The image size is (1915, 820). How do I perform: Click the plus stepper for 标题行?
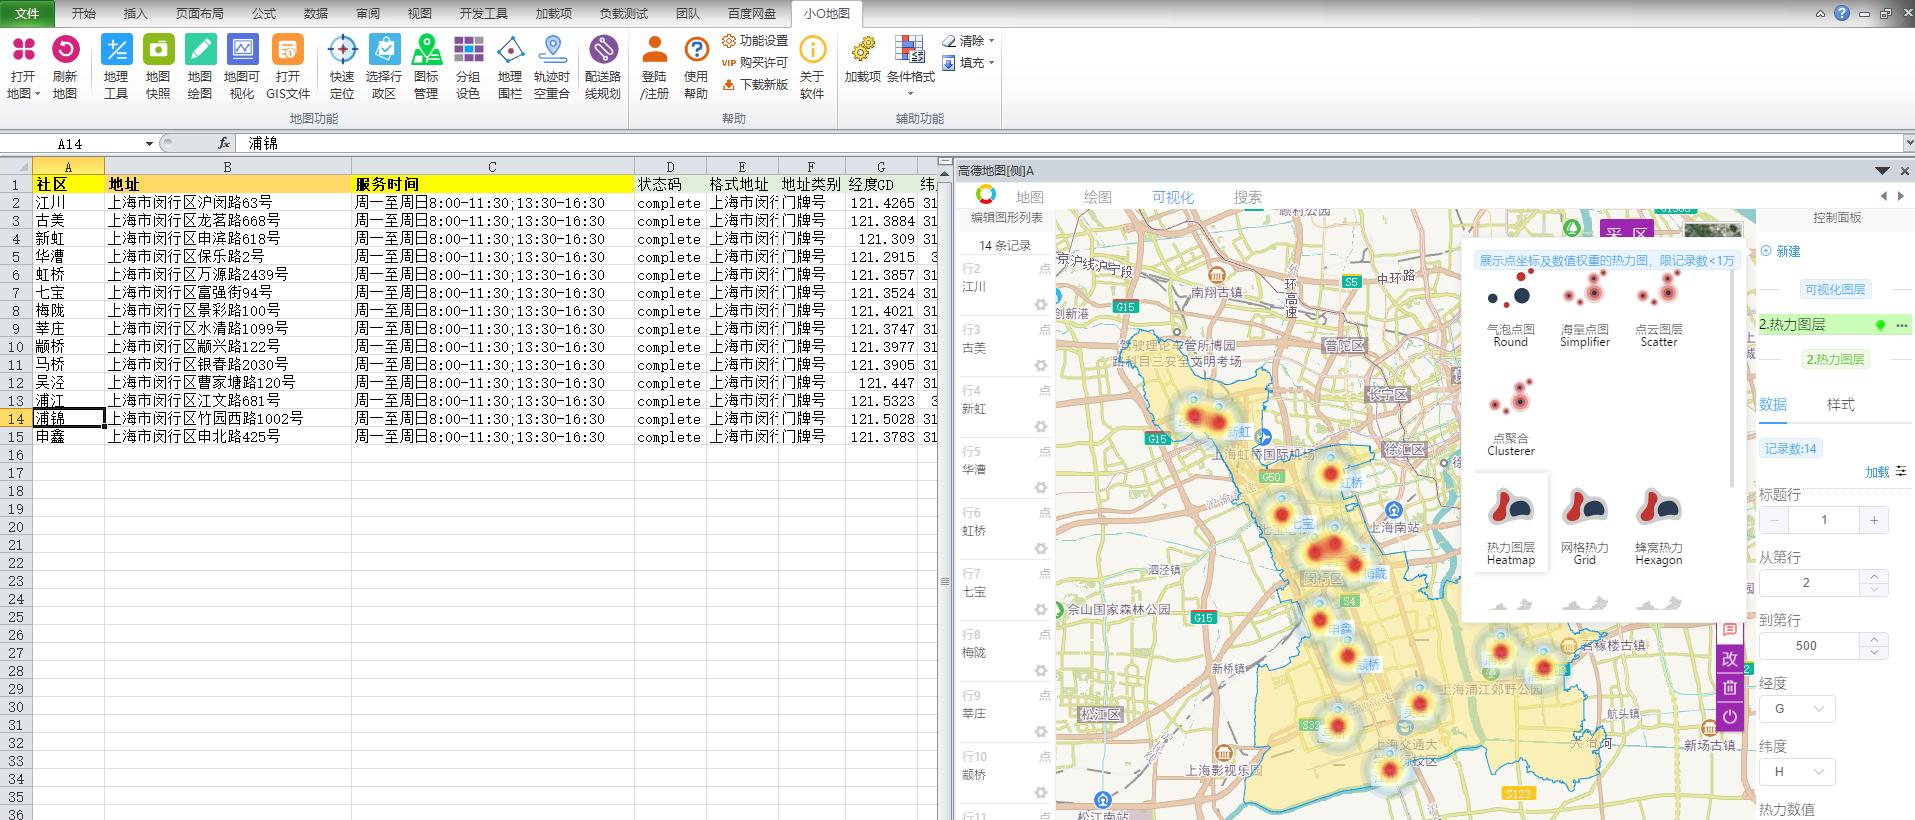[x=1873, y=520]
